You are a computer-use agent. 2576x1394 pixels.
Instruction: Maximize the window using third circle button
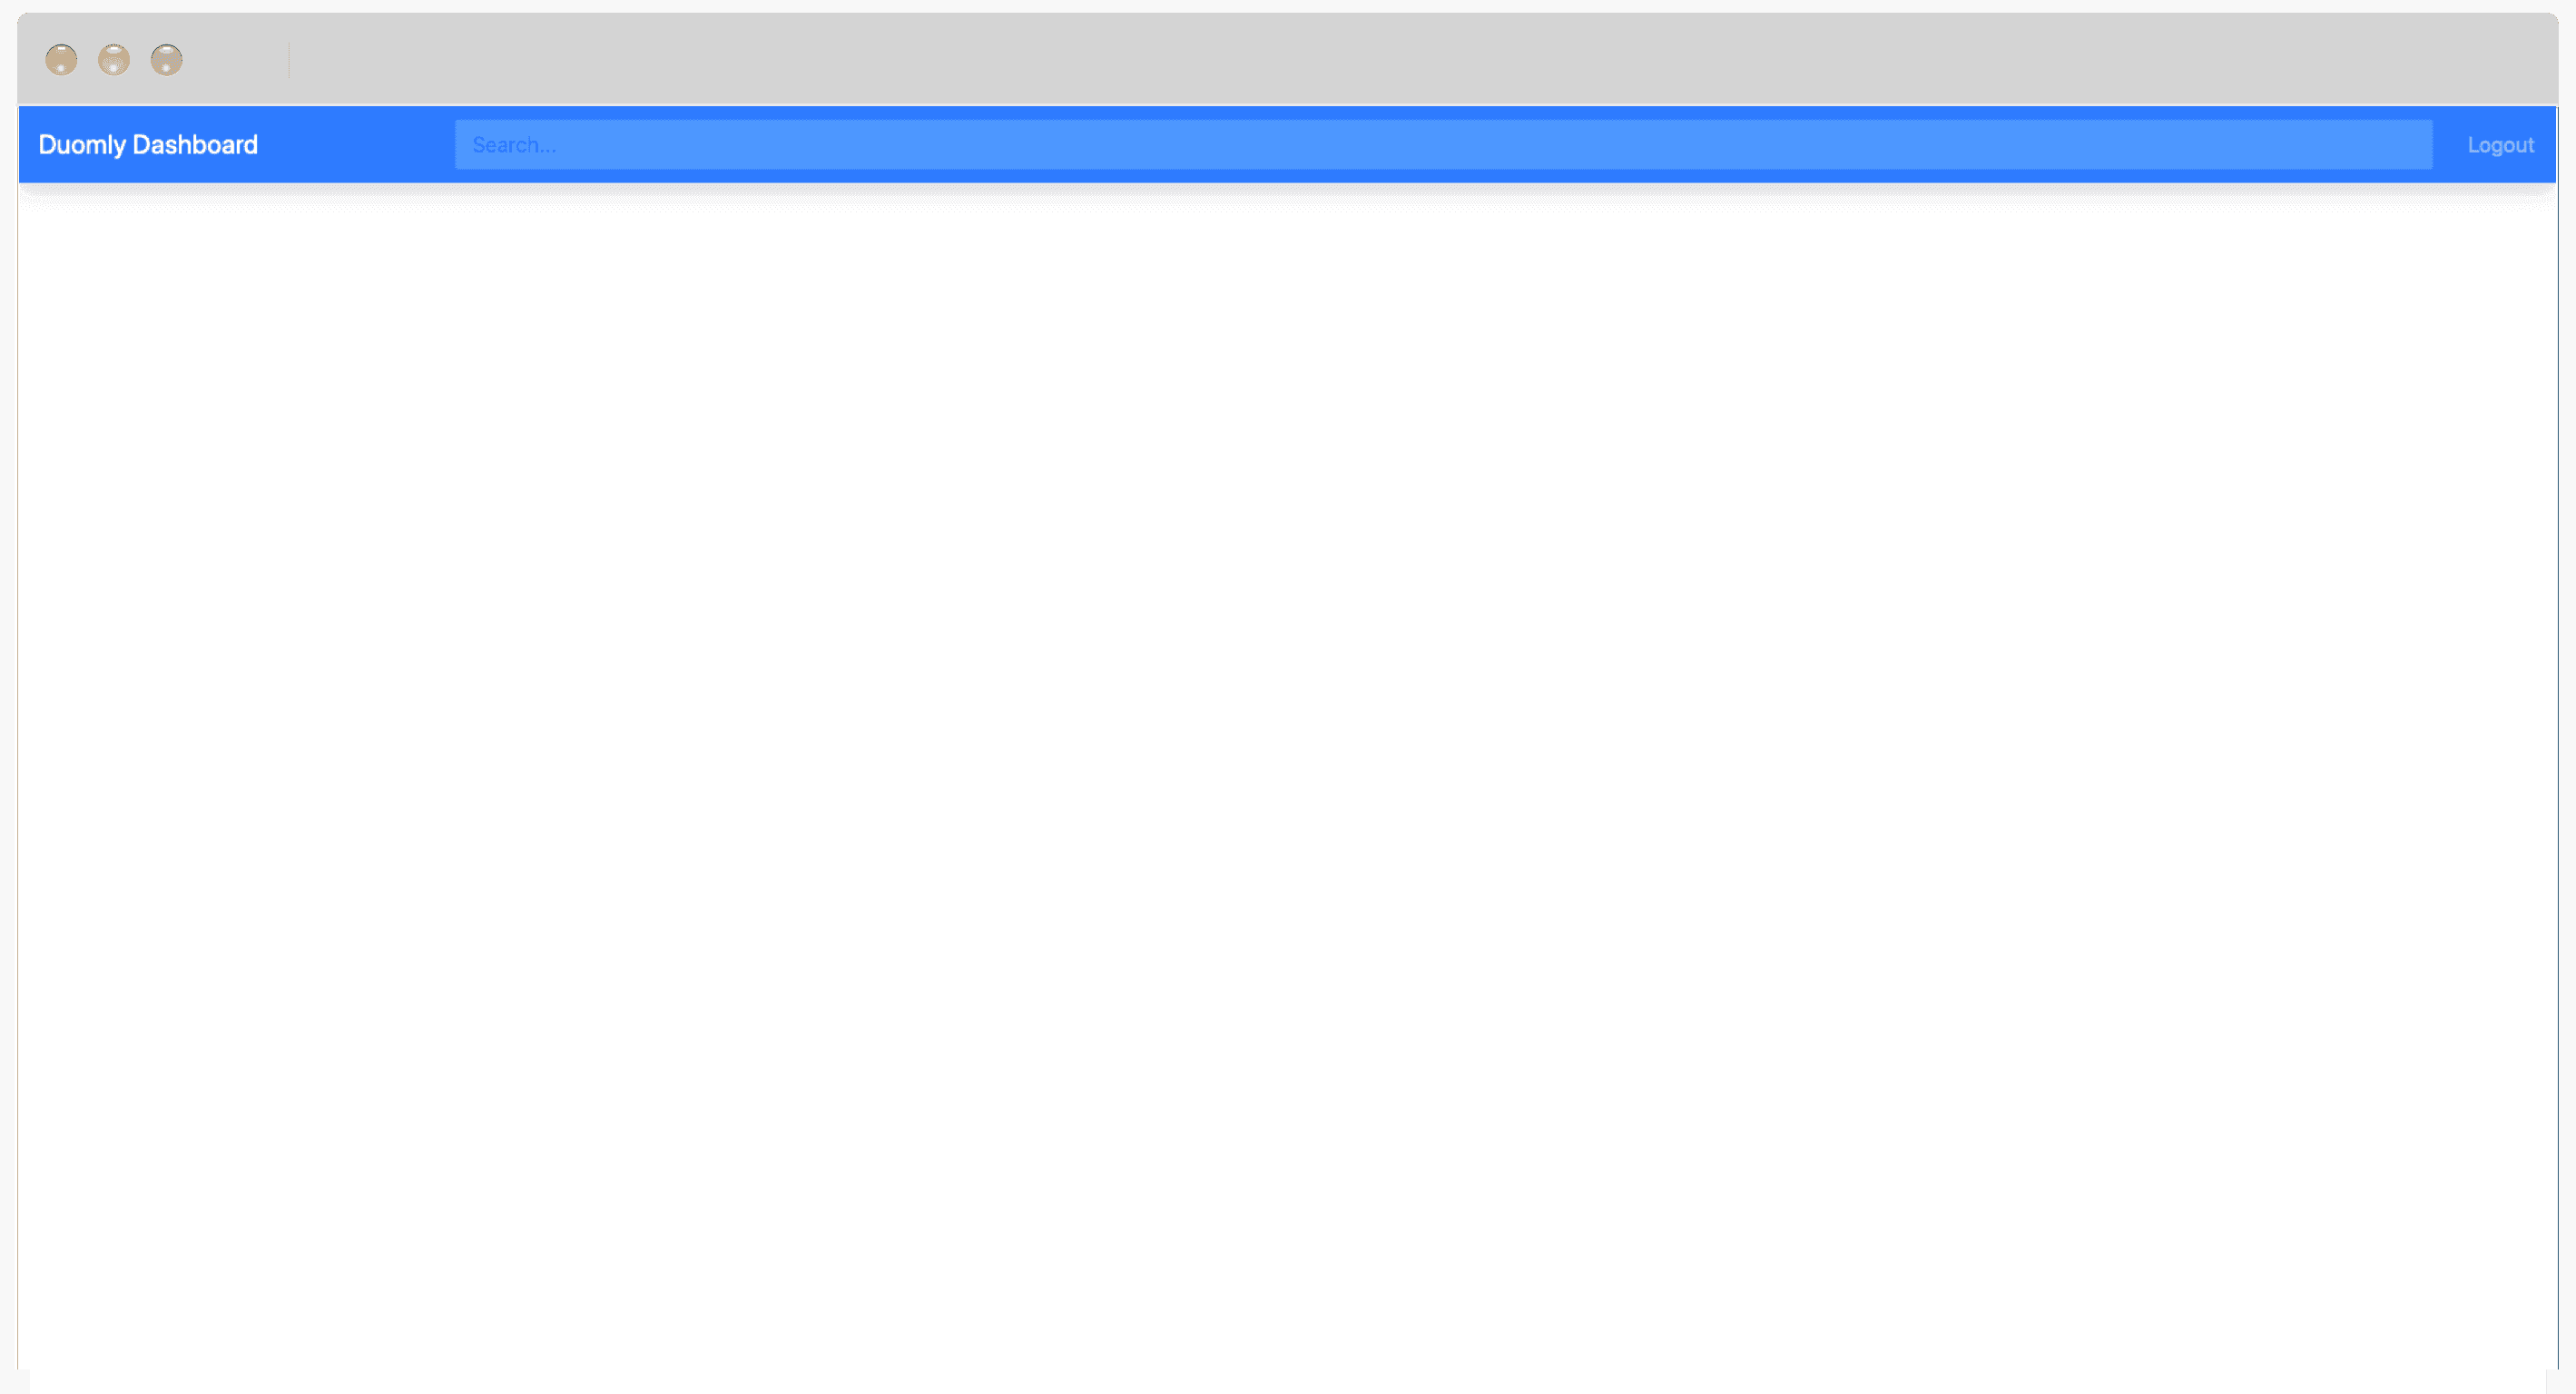click(167, 60)
